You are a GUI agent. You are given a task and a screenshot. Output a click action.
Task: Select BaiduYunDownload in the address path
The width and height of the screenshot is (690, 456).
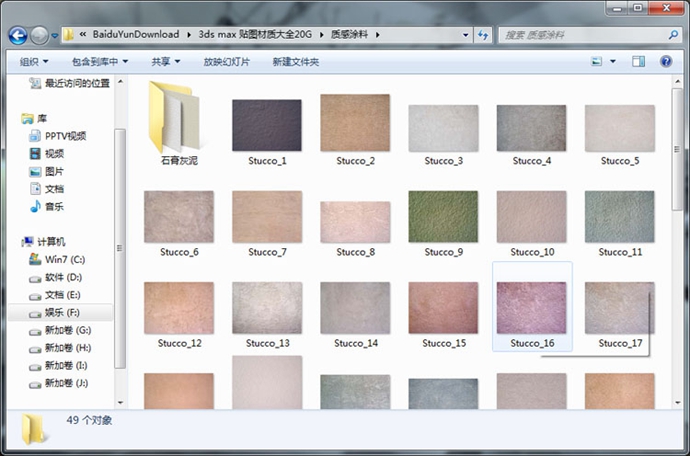pyautogui.click(x=136, y=34)
